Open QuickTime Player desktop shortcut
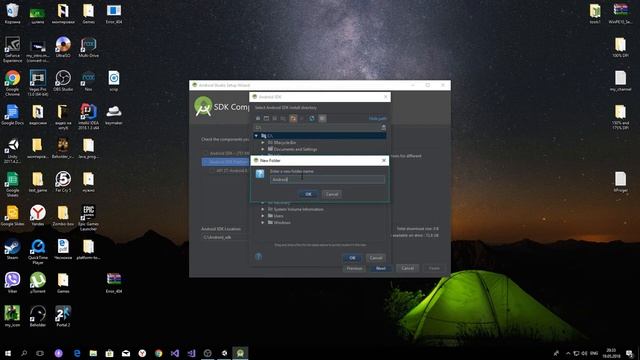 point(38,252)
